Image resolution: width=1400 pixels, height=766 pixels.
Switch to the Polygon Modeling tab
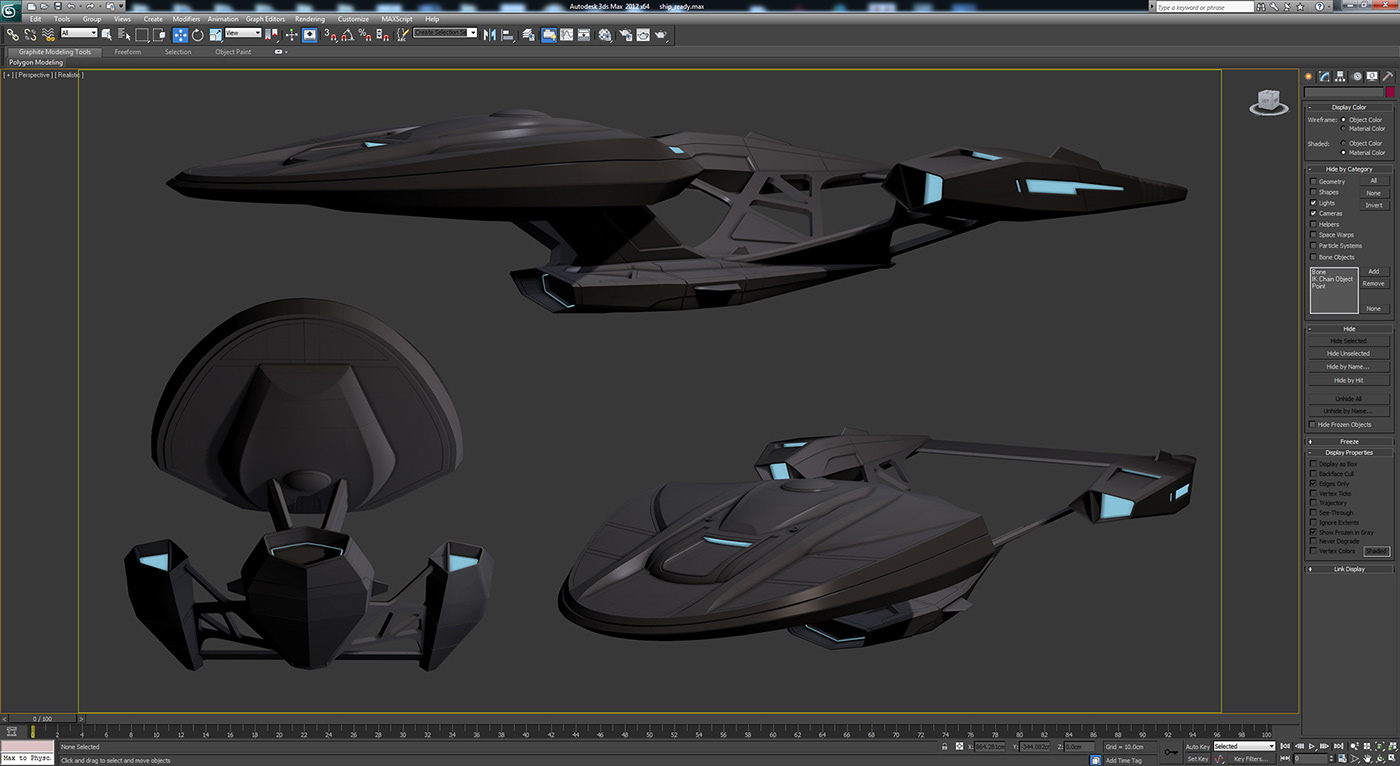tap(35, 62)
